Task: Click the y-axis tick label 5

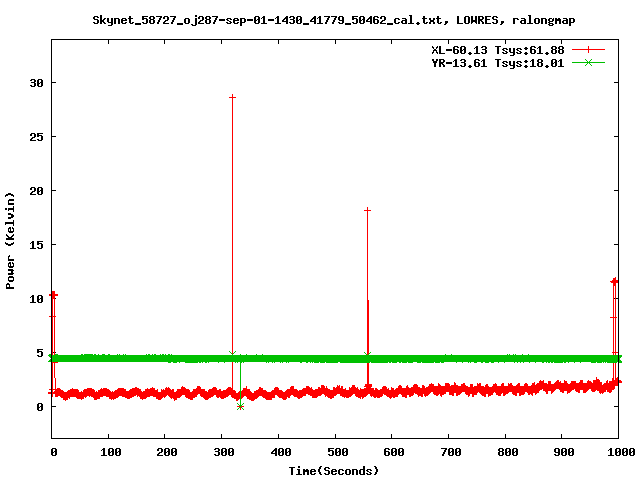Action: 40,353
